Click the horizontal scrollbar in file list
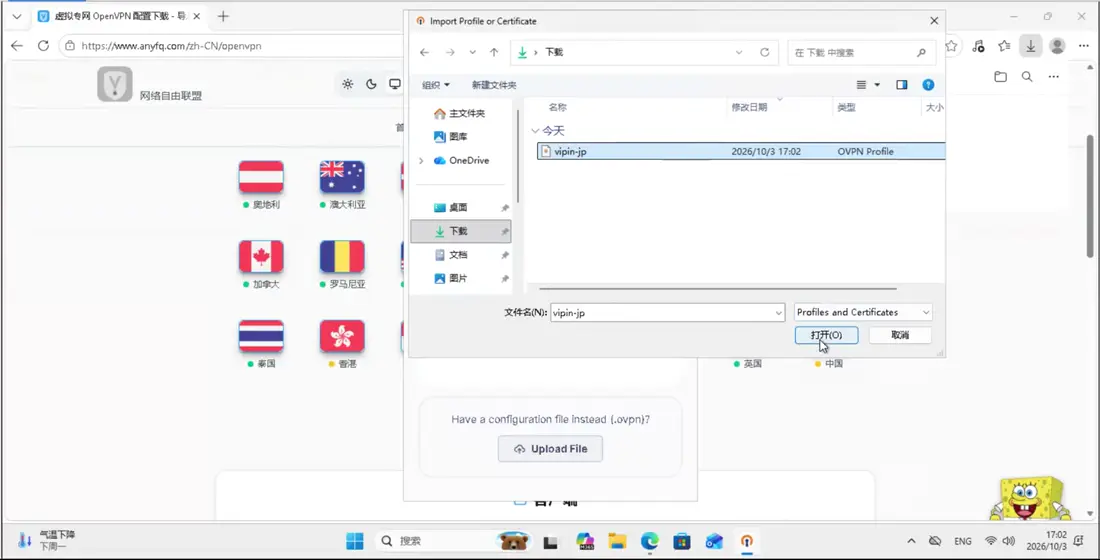 coord(718,288)
